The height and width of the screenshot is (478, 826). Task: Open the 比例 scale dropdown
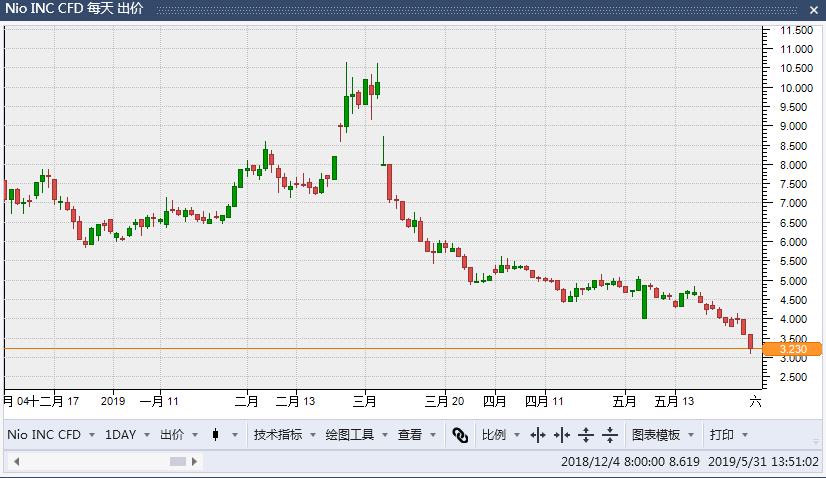(500, 435)
